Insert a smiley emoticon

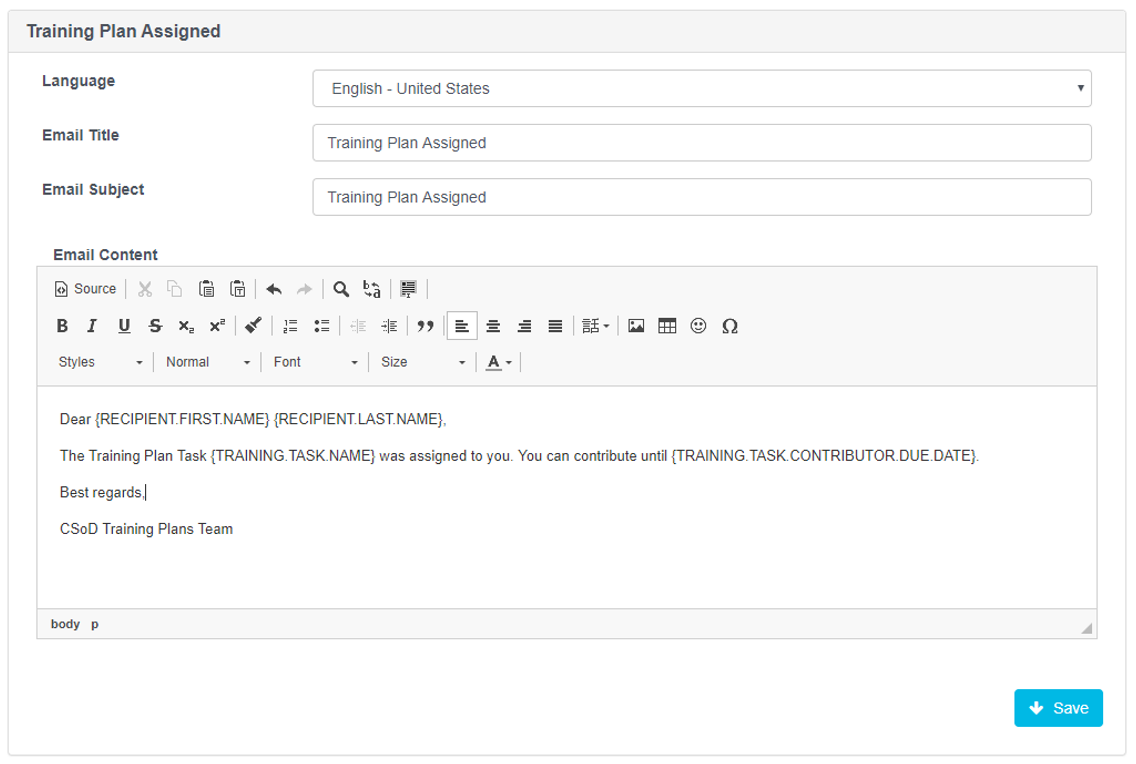pyautogui.click(x=698, y=326)
